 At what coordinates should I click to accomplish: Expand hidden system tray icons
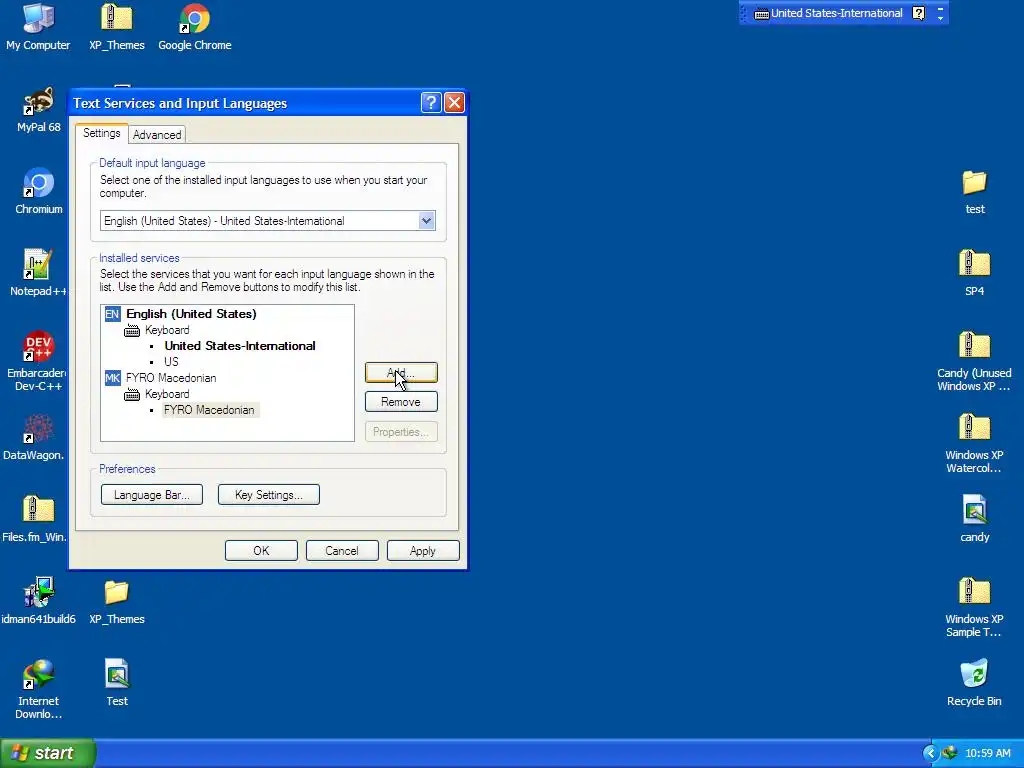point(930,753)
